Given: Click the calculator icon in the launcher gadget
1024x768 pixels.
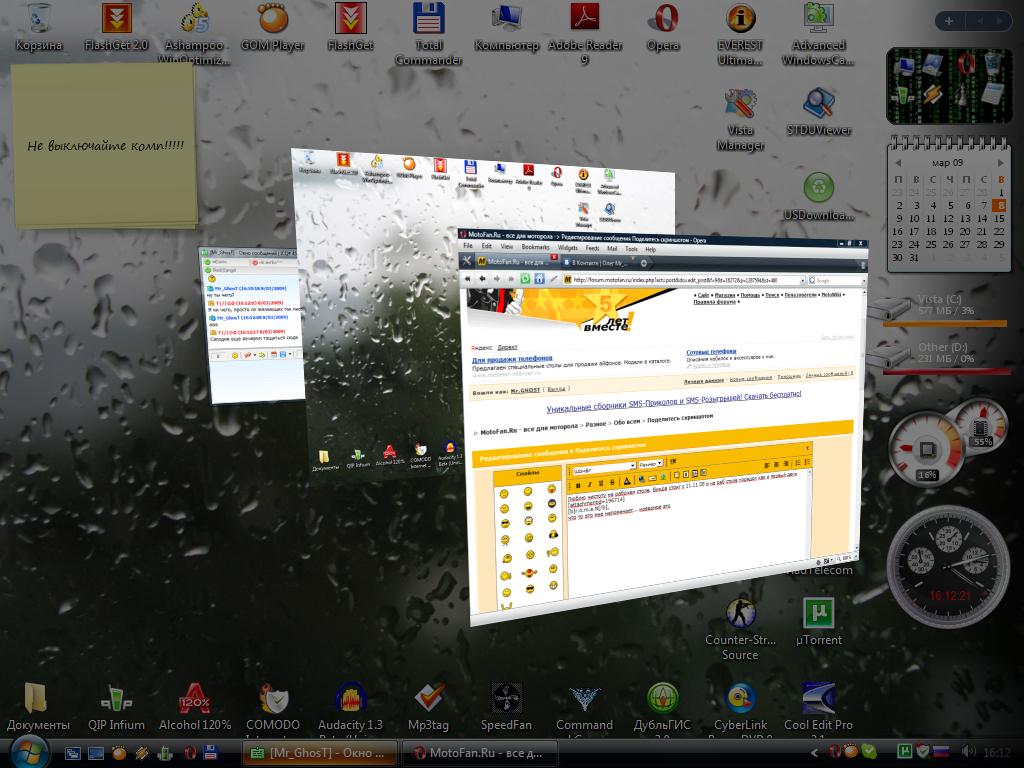Looking at the screenshot, I should point(993,91).
